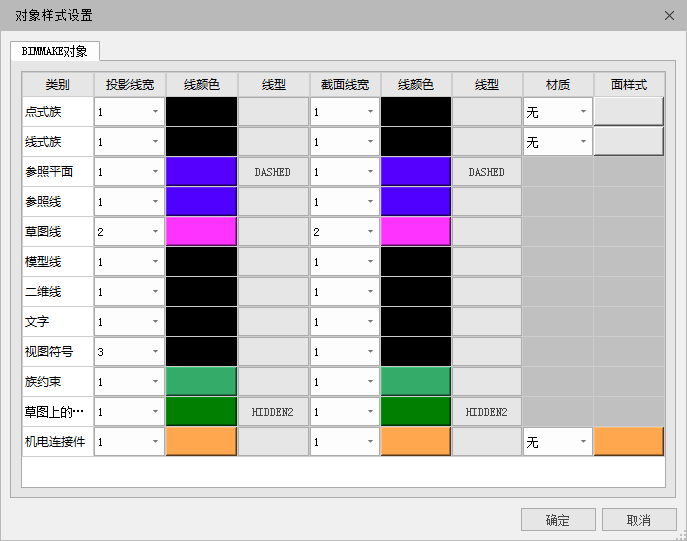The image size is (687, 541).
Task: Pick section line color for 机电连接件
Action: (x=416, y=442)
